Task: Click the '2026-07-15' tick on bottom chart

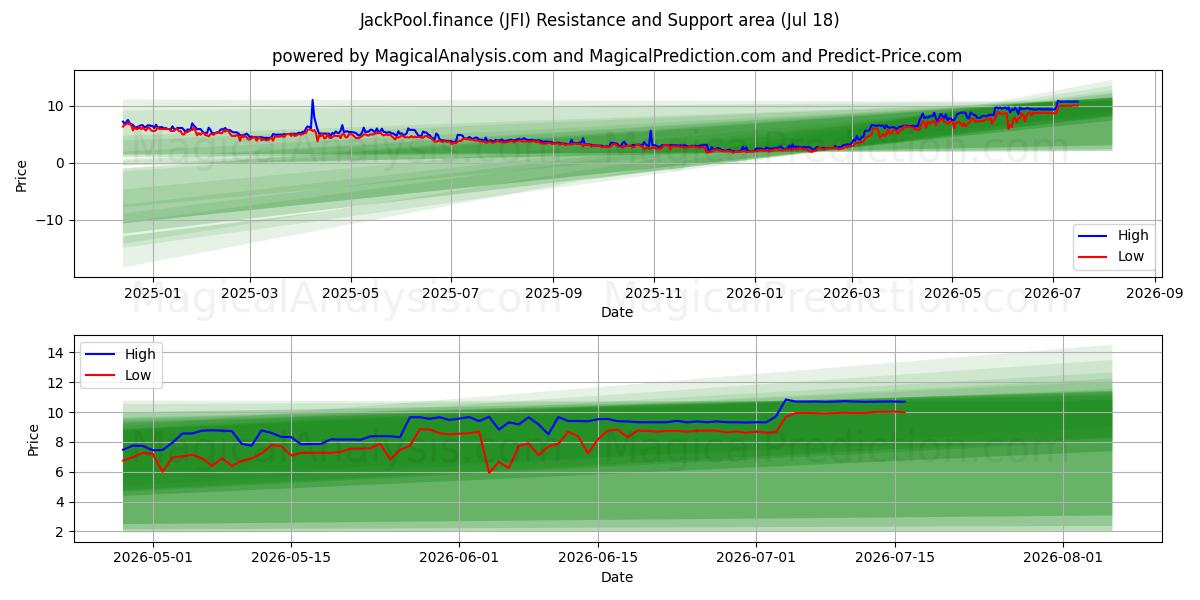Action: [896, 558]
